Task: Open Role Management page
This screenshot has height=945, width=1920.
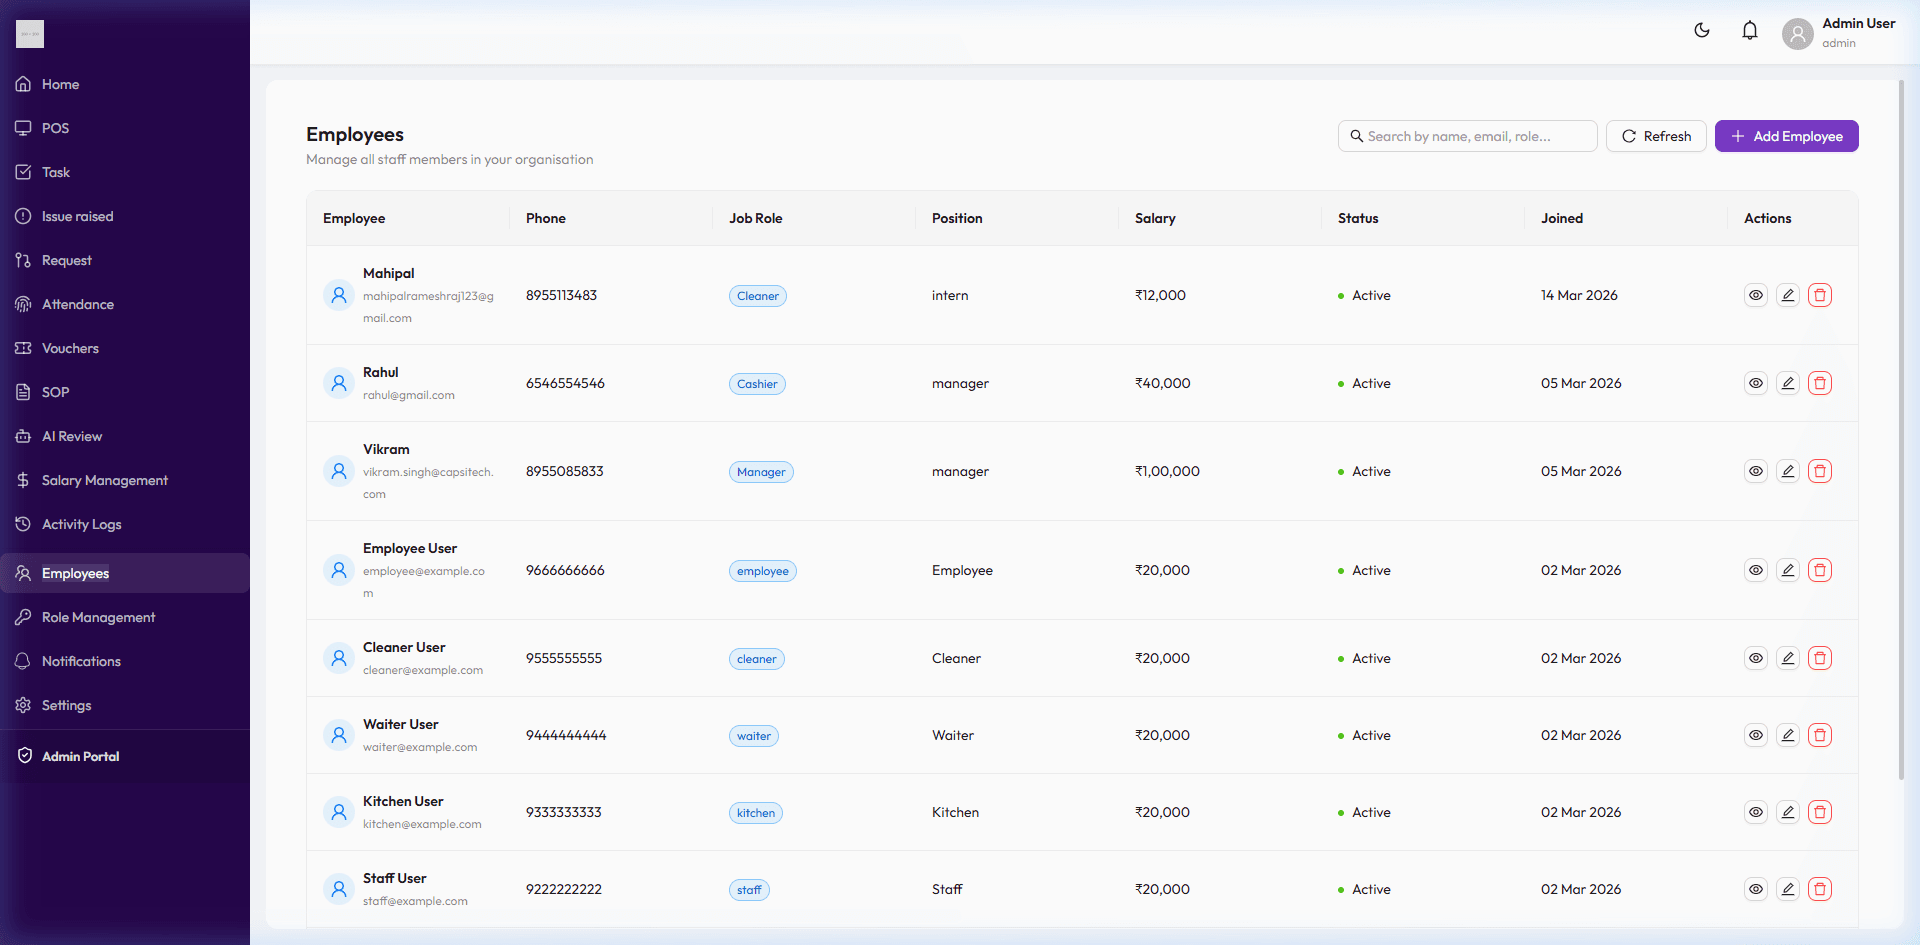Action: click(x=98, y=617)
